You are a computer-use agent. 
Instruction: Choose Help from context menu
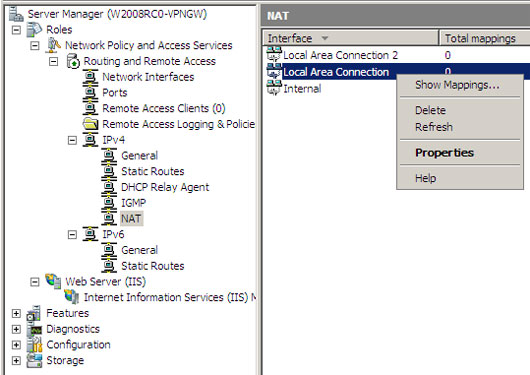pos(460,178)
